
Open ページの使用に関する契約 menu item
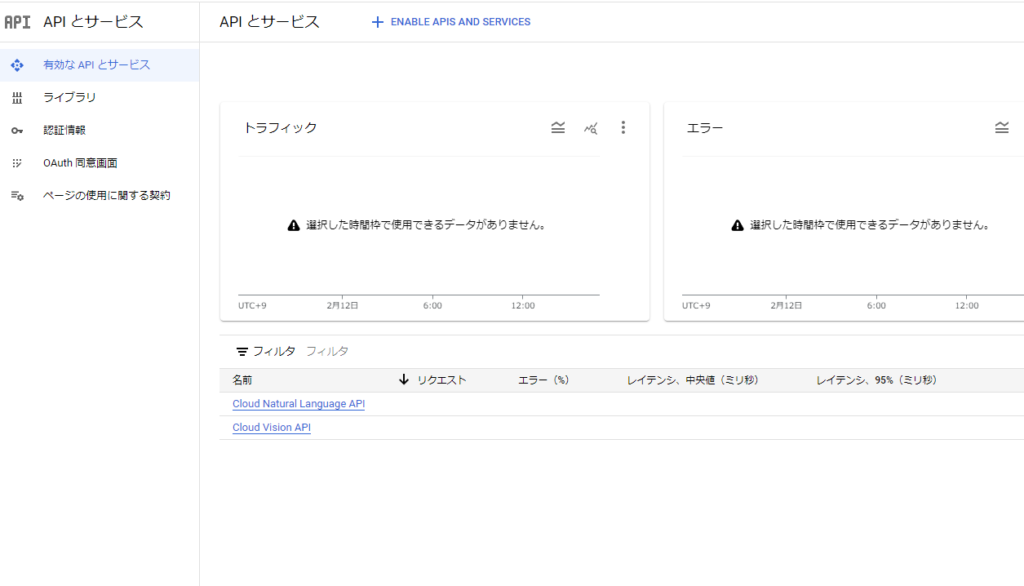pos(99,195)
